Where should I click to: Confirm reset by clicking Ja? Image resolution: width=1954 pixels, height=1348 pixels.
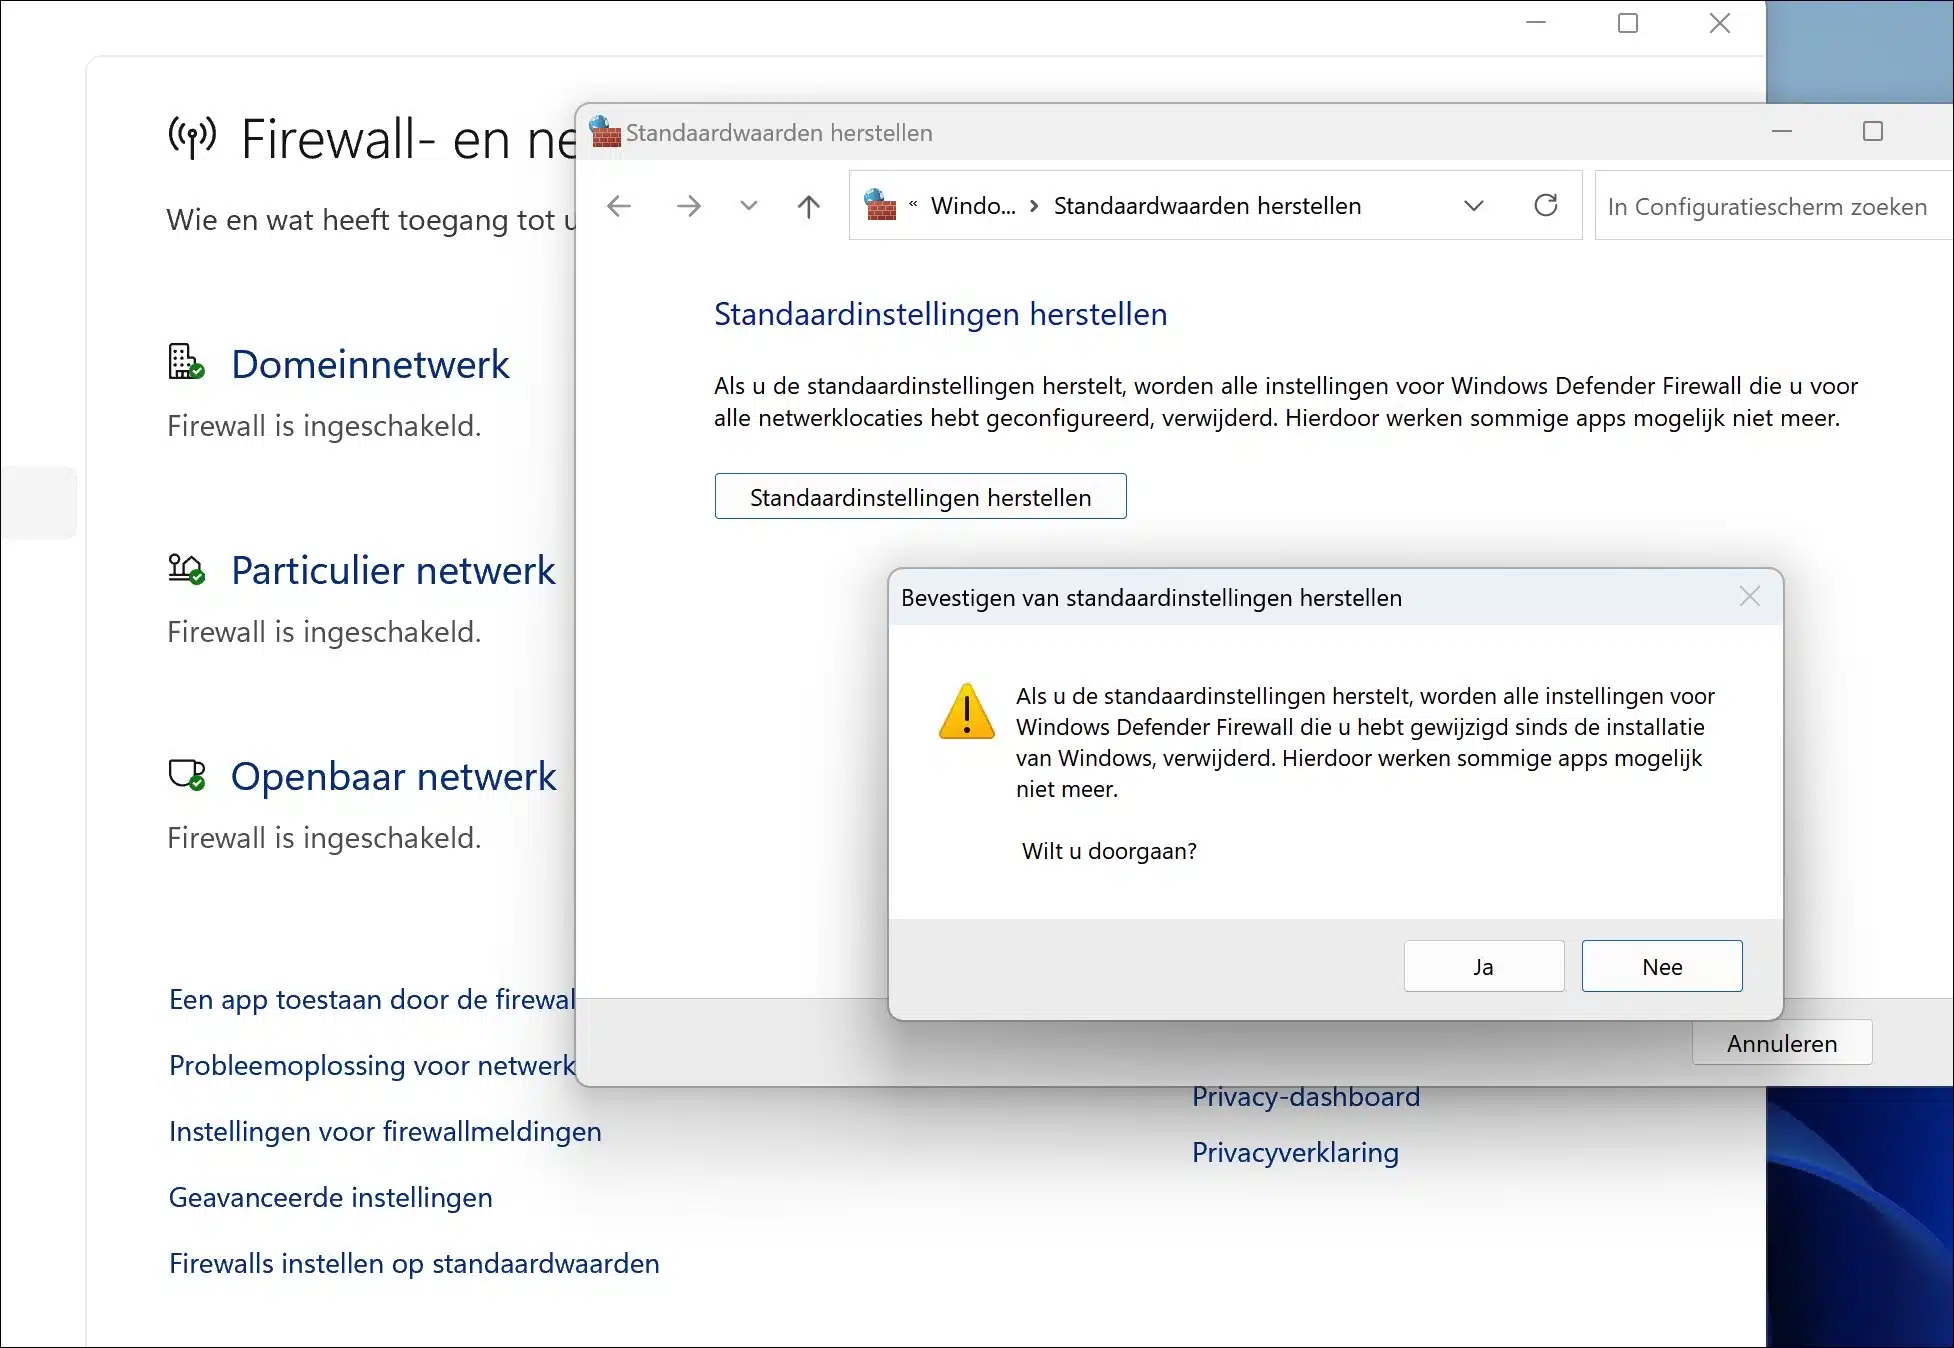1483,966
